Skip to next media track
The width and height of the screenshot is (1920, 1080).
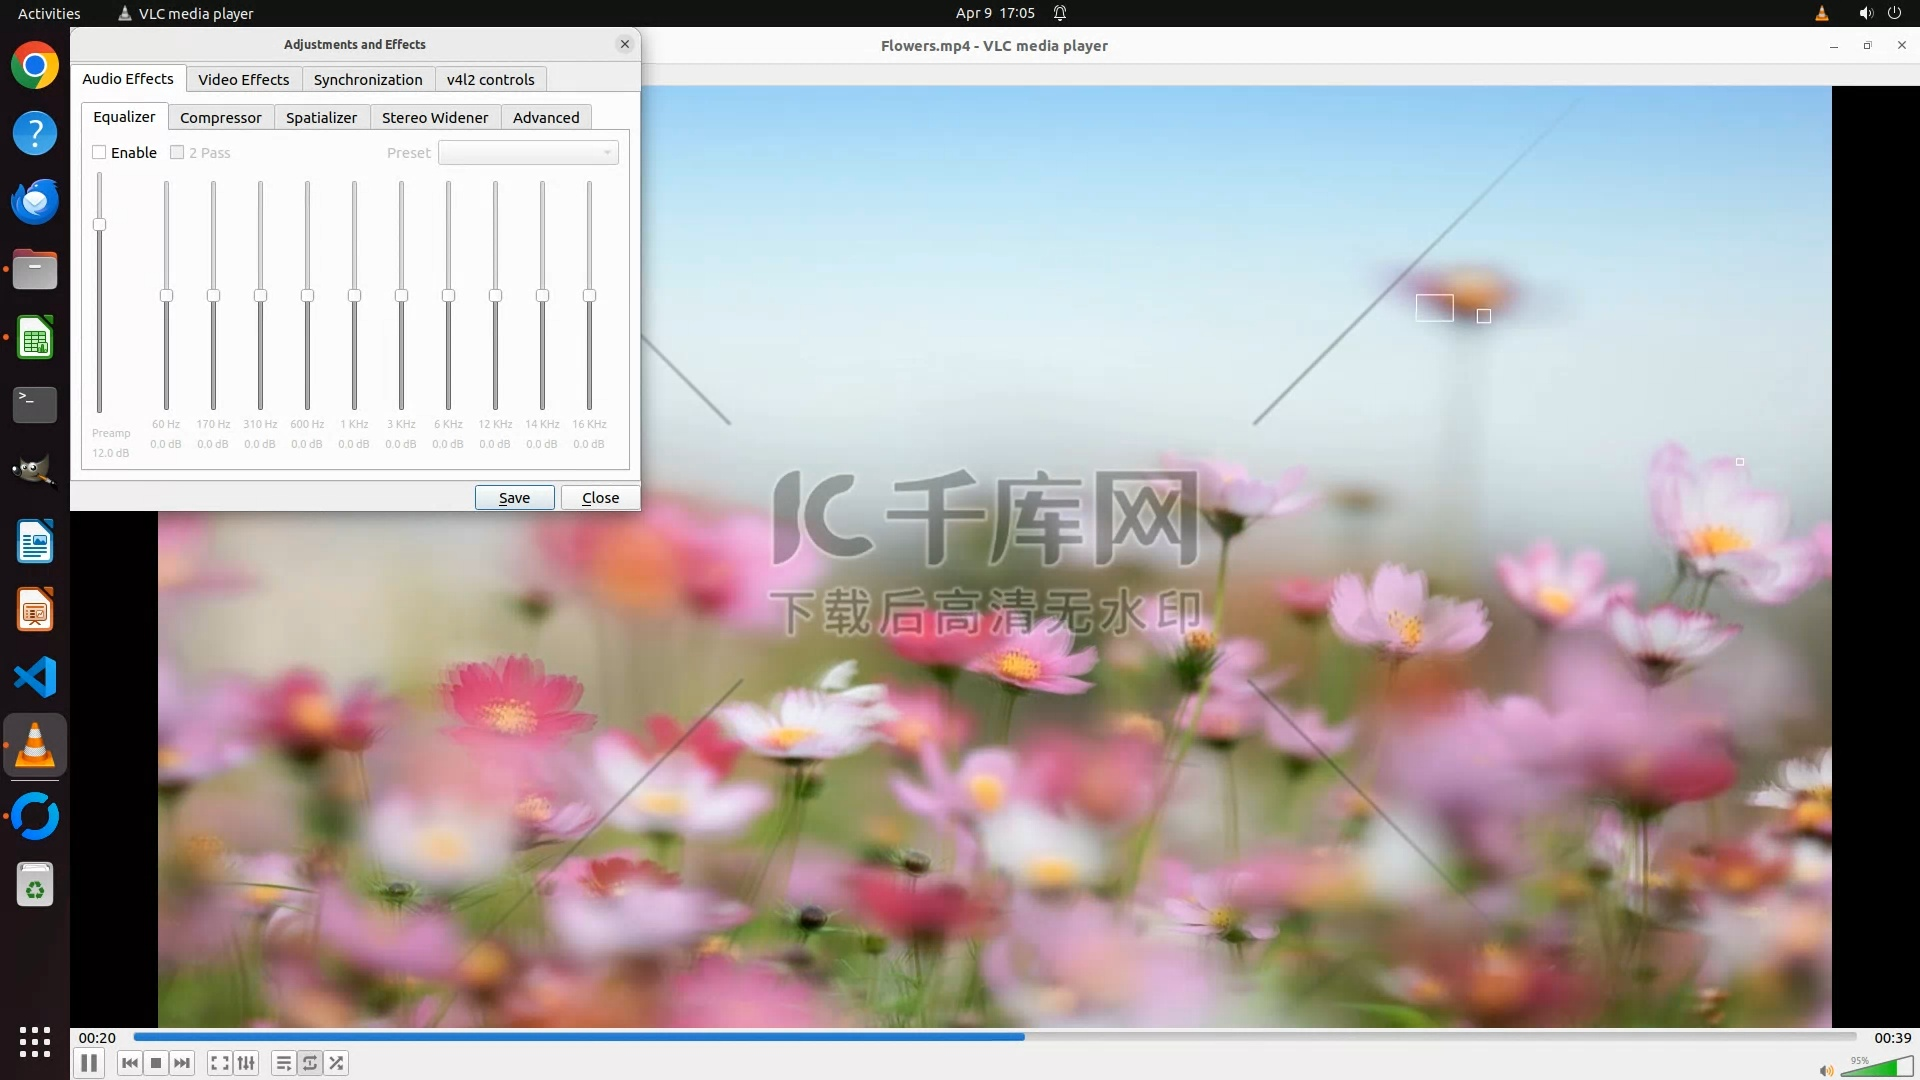click(182, 1063)
